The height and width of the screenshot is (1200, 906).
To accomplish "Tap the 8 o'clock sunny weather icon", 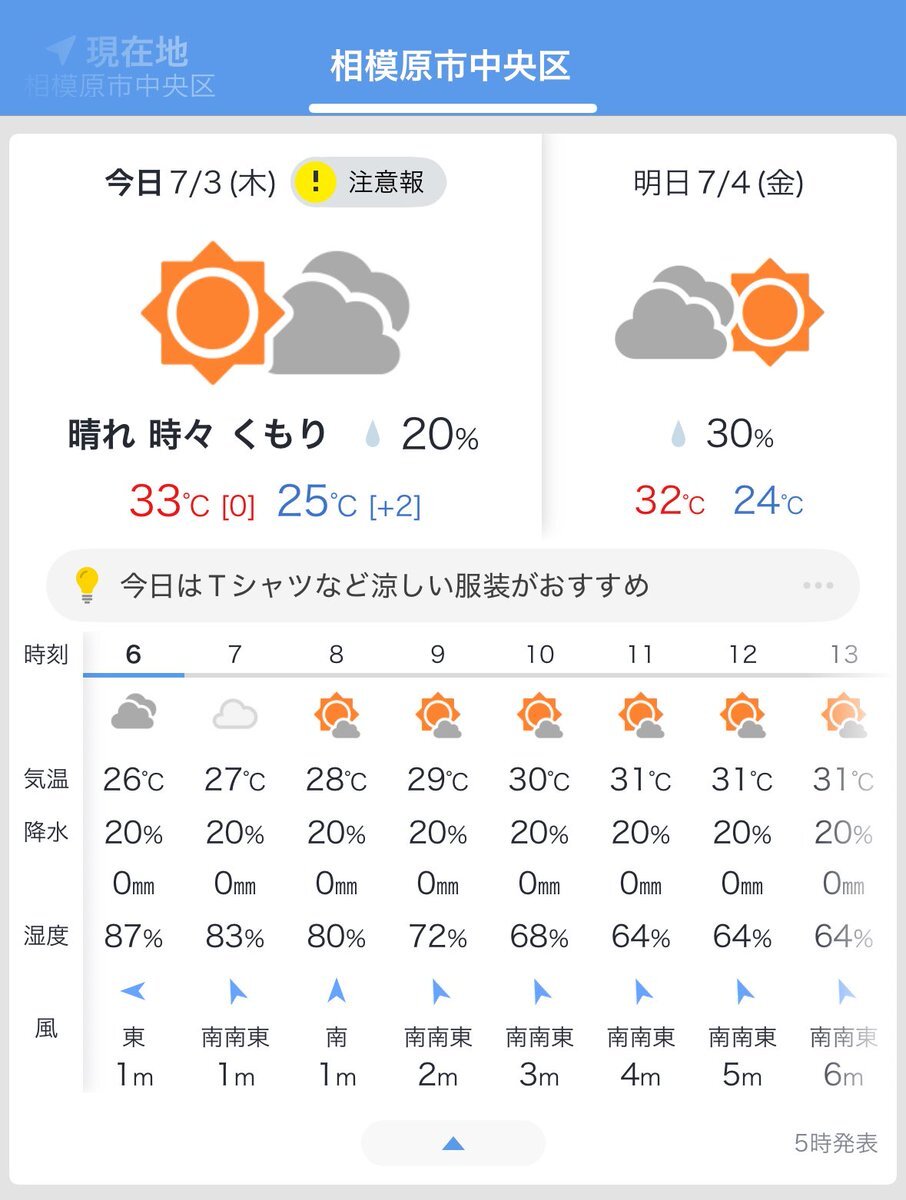I will pos(337,716).
